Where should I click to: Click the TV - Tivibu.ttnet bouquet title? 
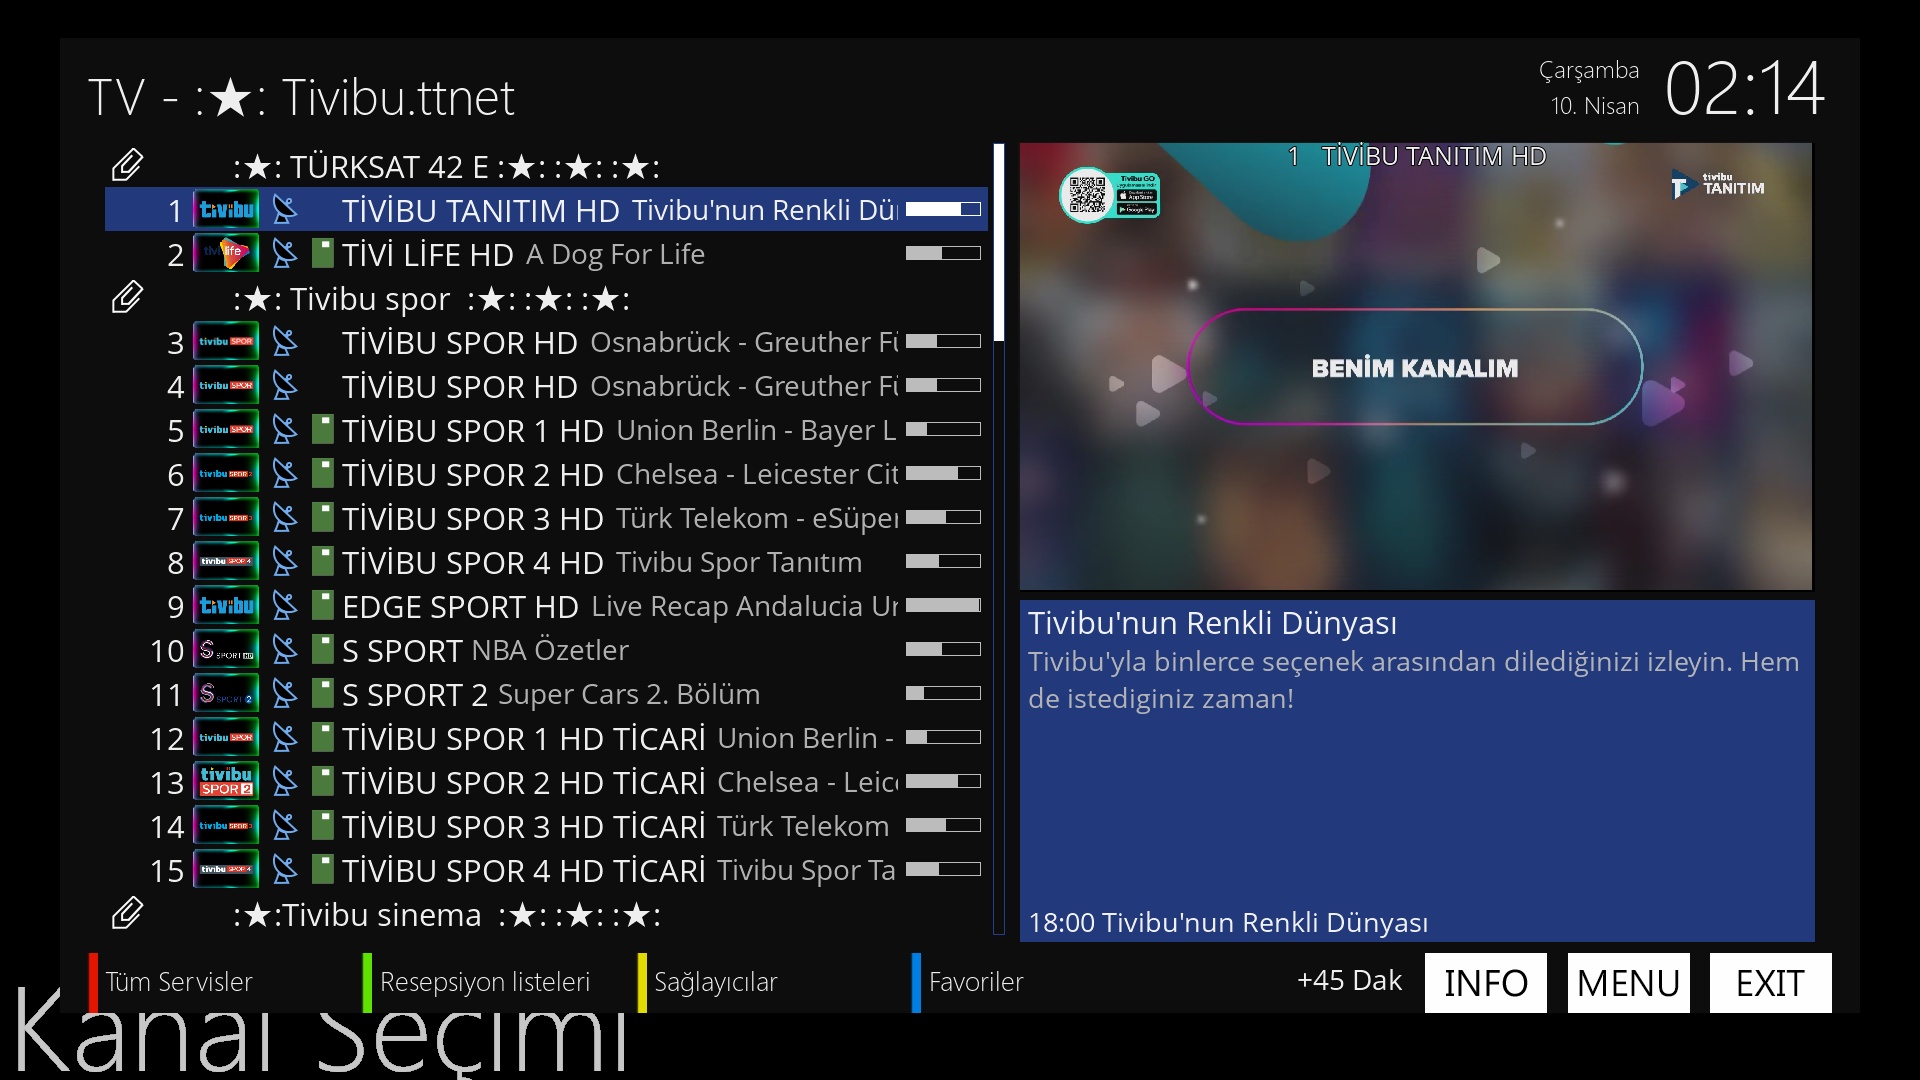[301, 97]
